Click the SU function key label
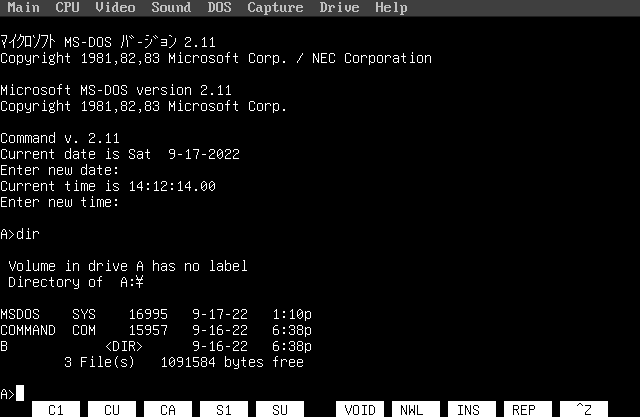 [x=280, y=409]
